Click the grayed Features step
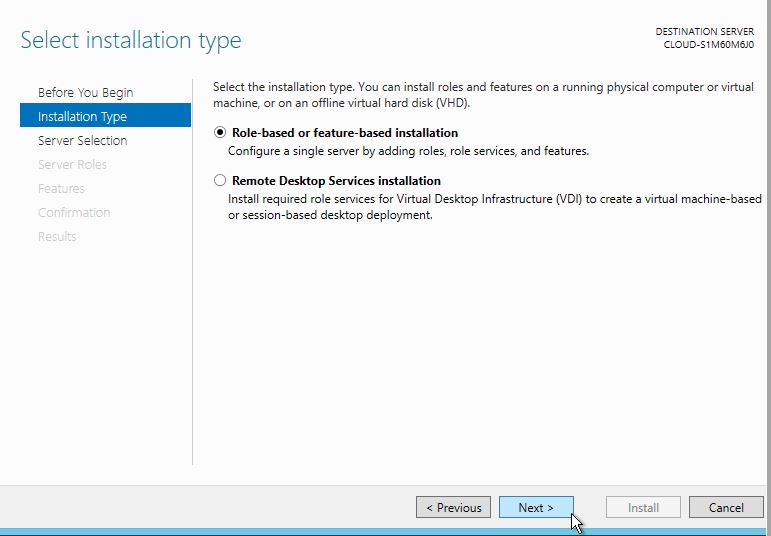771x536 pixels. (x=61, y=189)
